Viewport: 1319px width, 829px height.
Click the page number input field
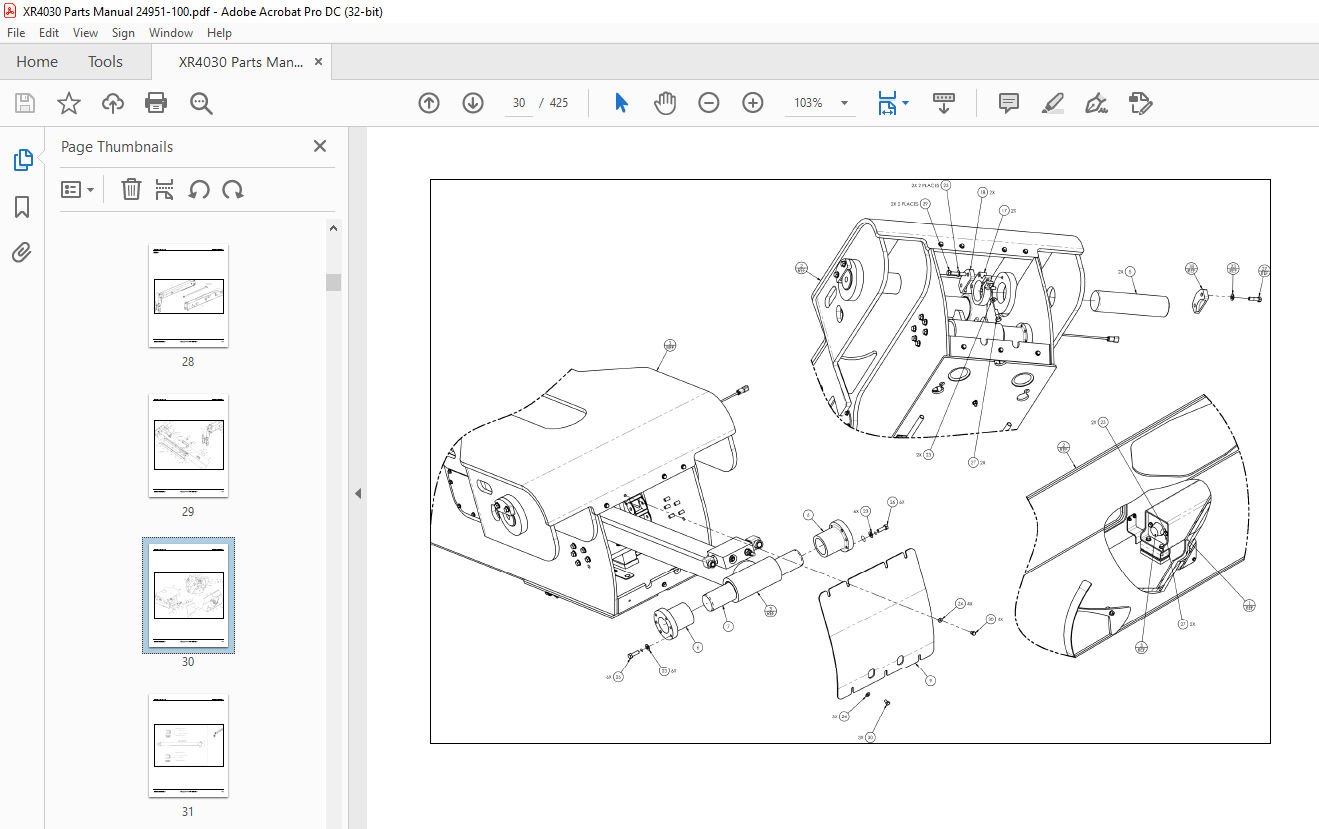tap(519, 103)
